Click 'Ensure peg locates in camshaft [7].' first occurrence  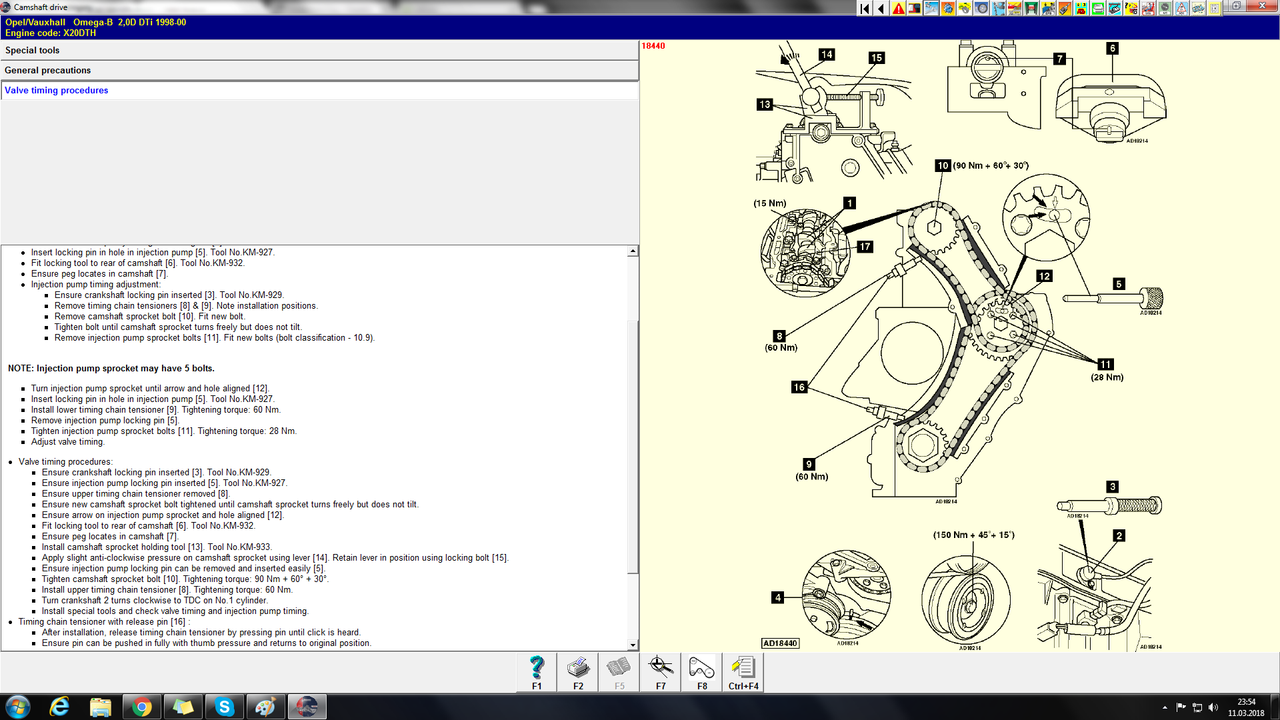click(99, 274)
